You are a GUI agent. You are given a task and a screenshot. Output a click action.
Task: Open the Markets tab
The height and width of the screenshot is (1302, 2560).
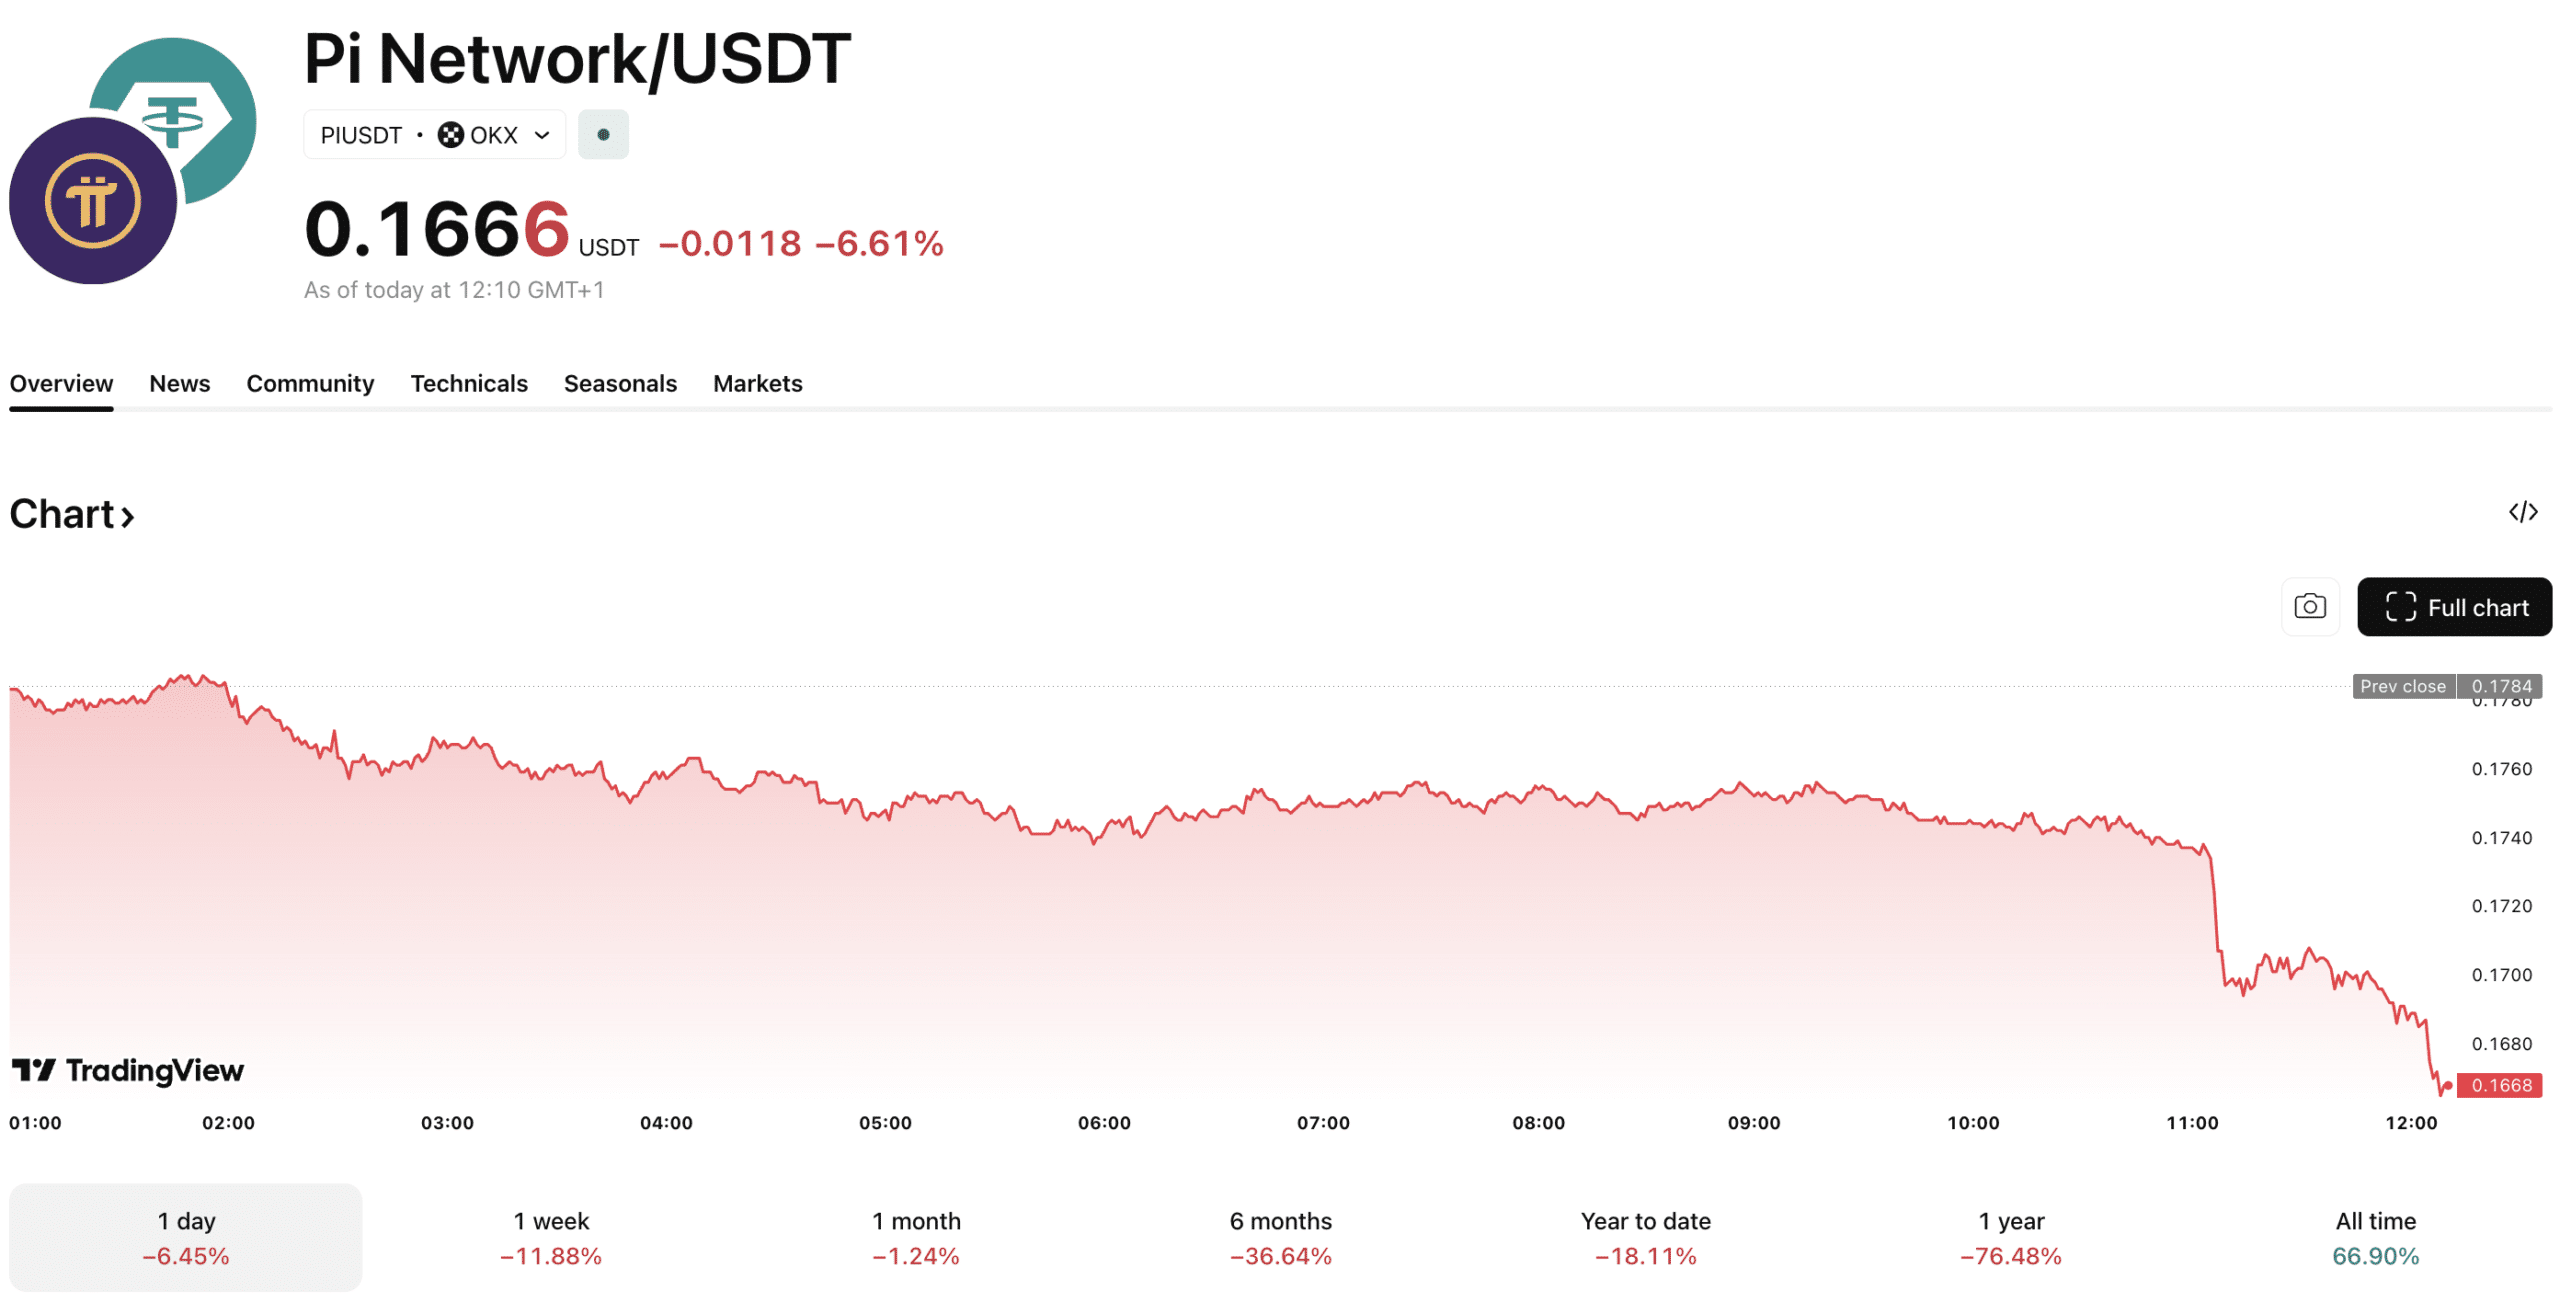[x=757, y=384]
